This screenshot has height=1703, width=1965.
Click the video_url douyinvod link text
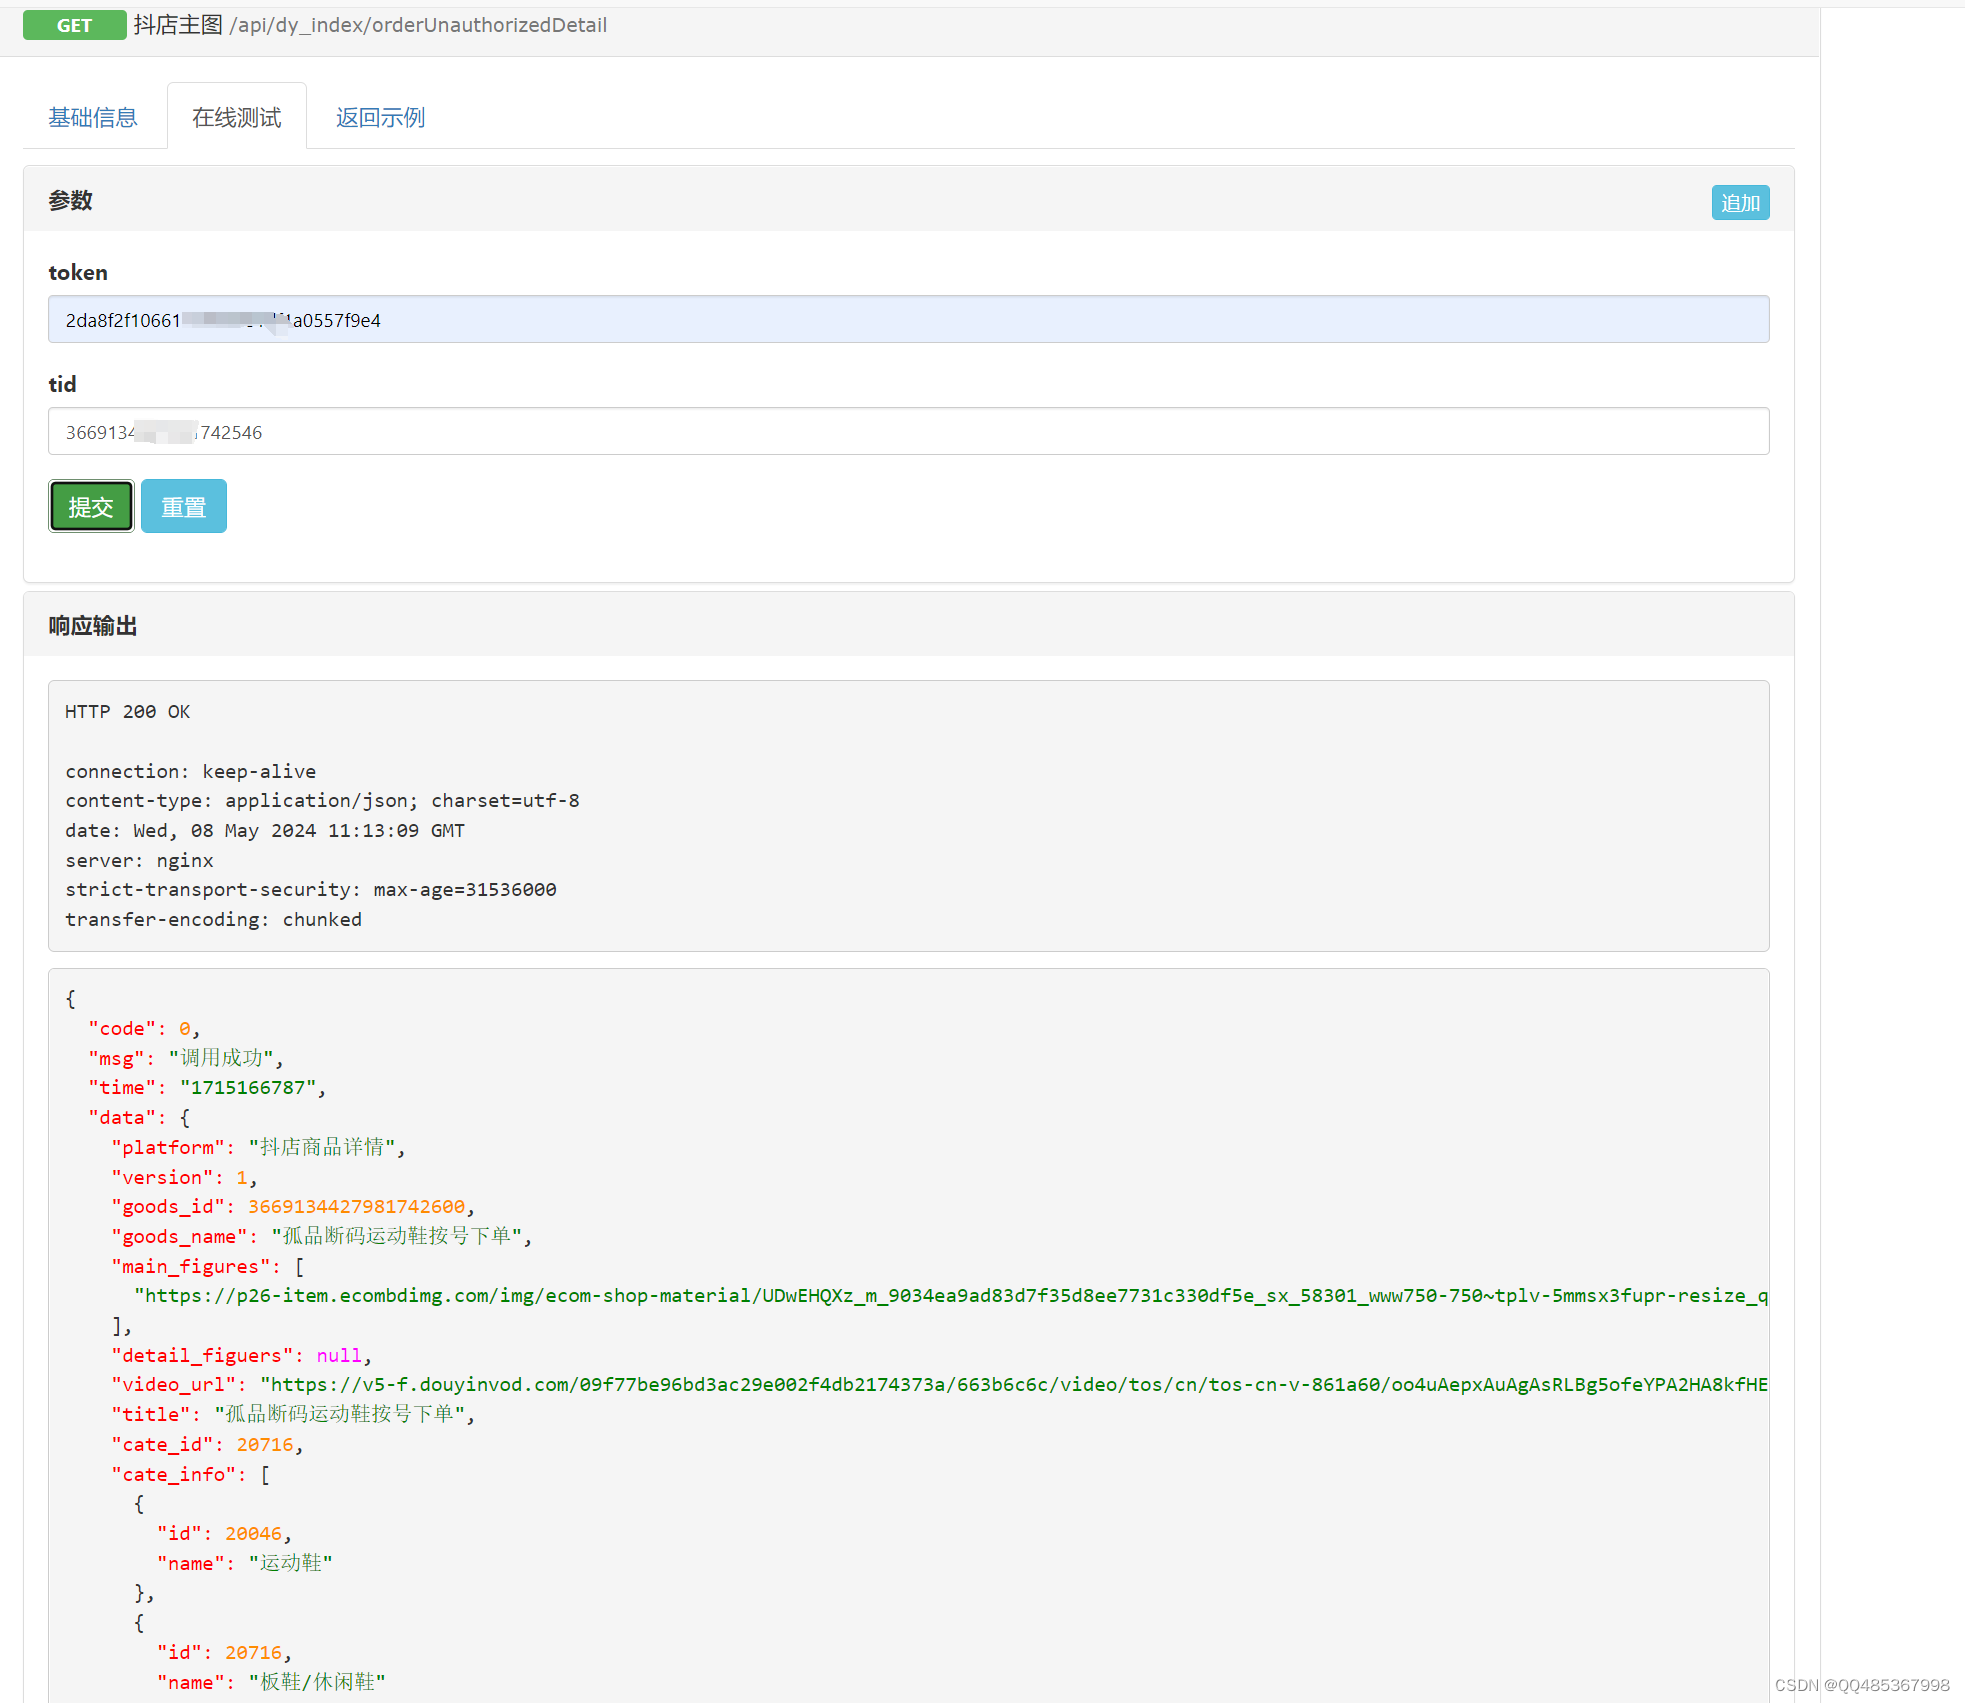1010,1385
